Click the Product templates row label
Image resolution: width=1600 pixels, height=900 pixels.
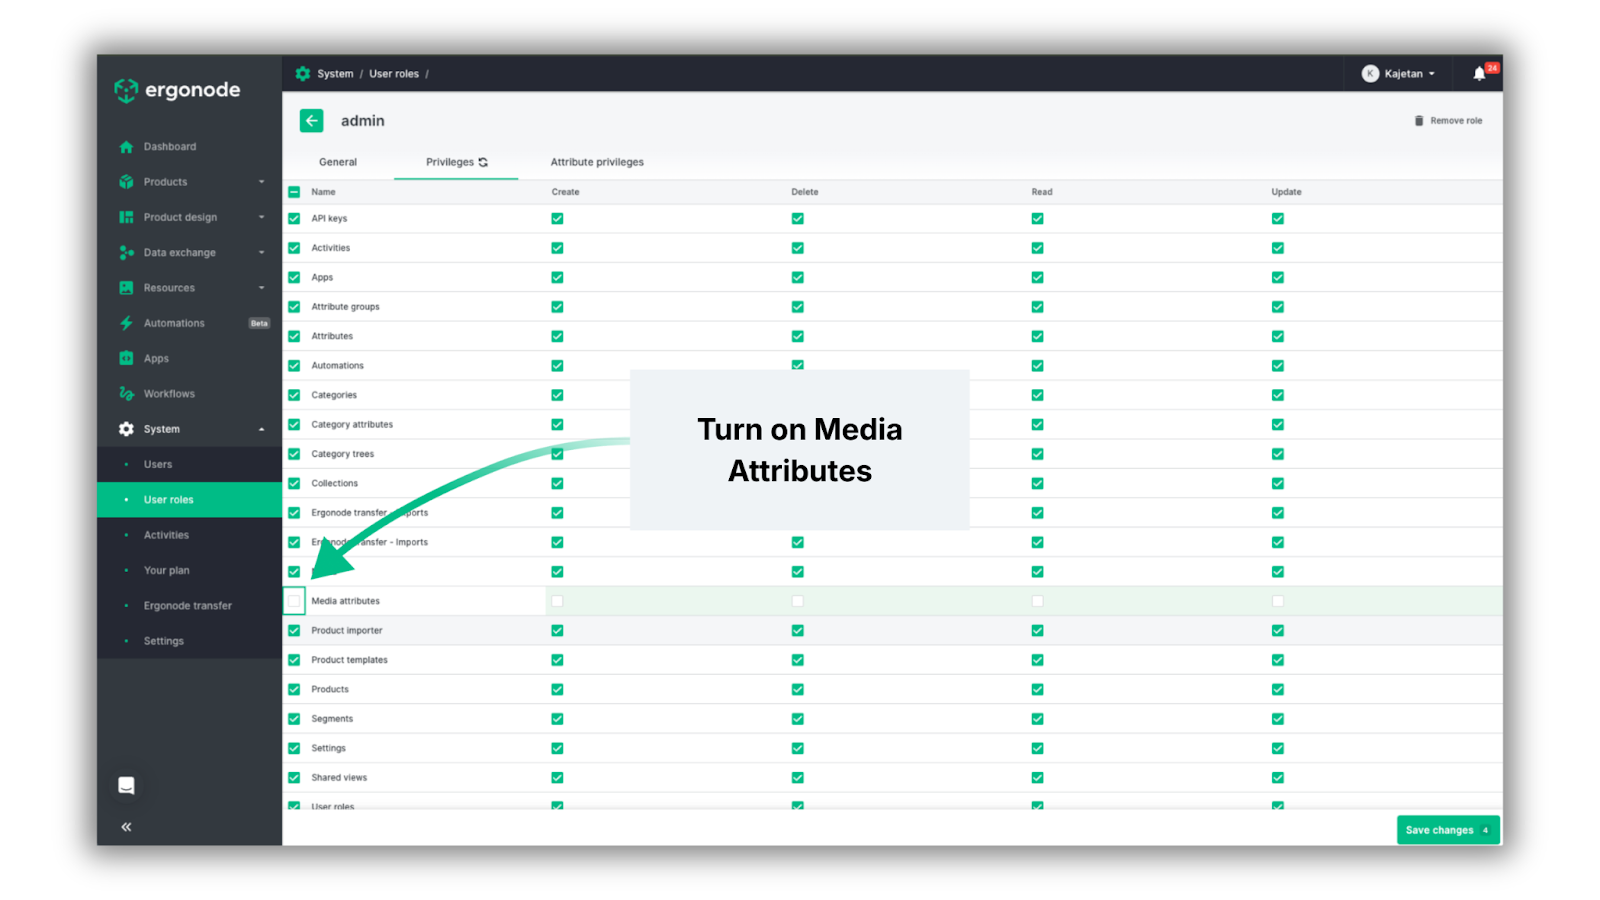click(349, 660)
